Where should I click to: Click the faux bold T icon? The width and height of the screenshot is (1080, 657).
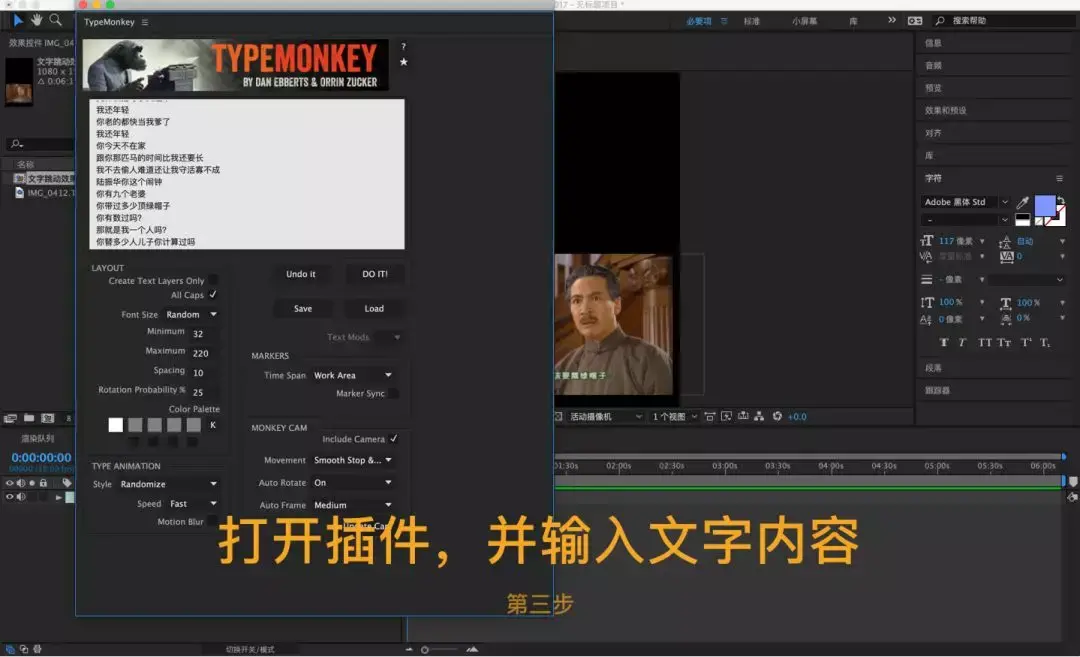[x=944, y=342]
